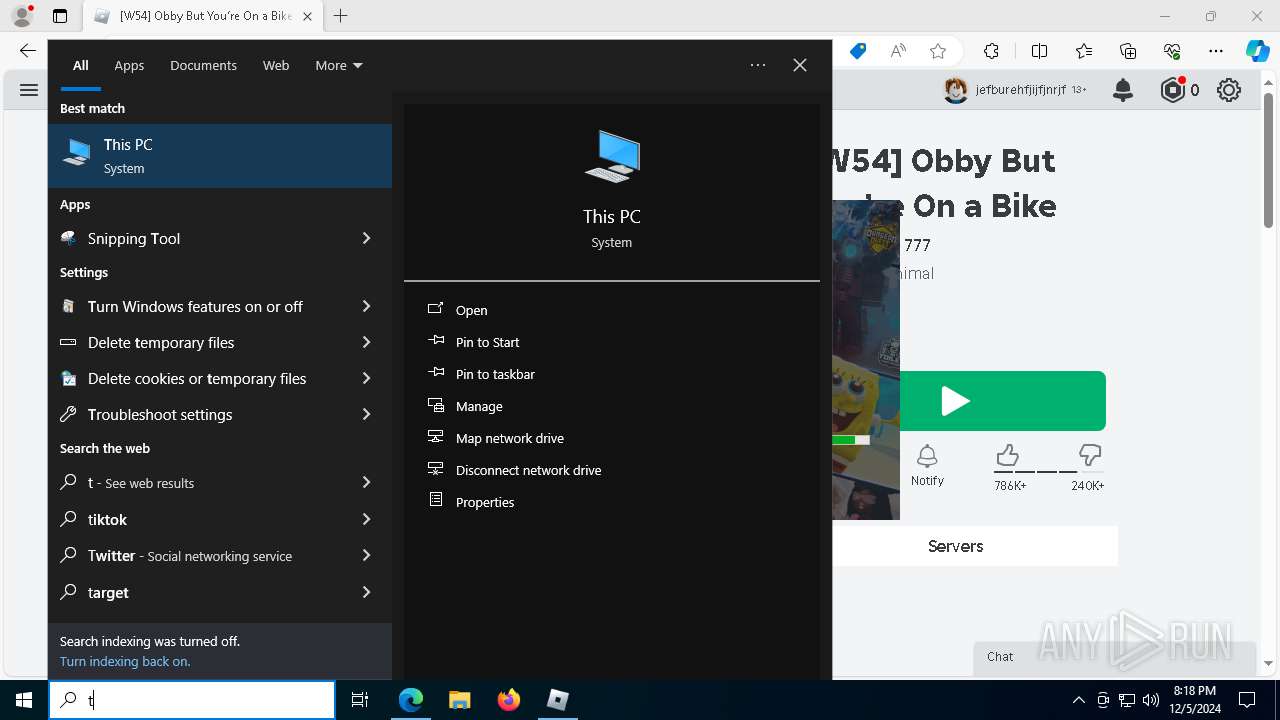Viewport: 1280px width, 720px height.
Task: Switch to the Documents search tab
Action: pyautogui.click(x=203, y=65)
